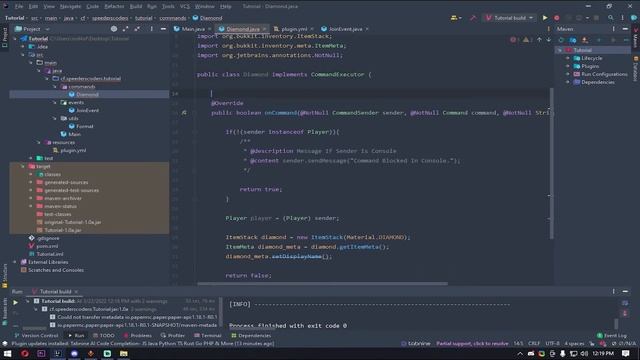Click the Windows Start button
Viewport: 640px width, 360px height.
click(x=7, y=353)
